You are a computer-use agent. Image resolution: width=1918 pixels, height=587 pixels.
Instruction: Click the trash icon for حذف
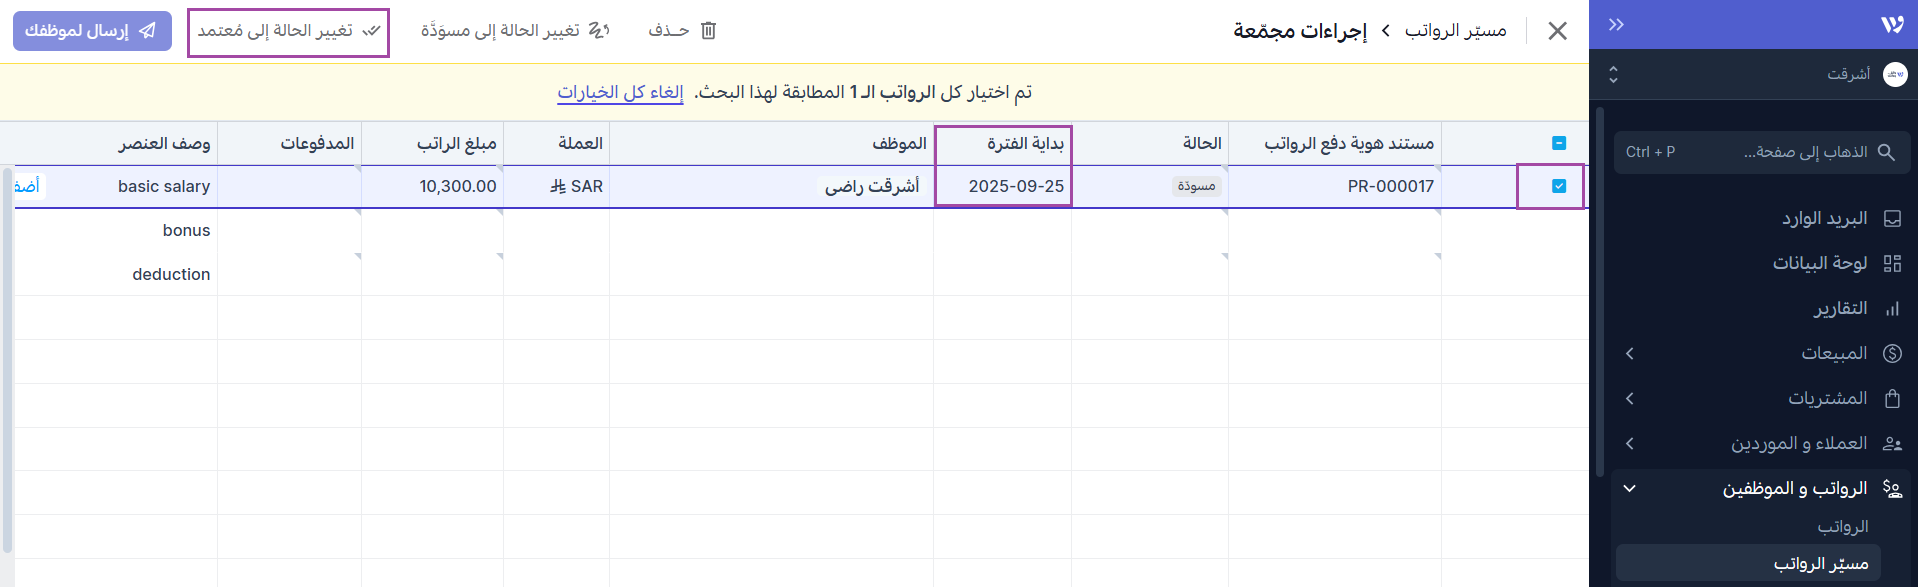[708, 31]
